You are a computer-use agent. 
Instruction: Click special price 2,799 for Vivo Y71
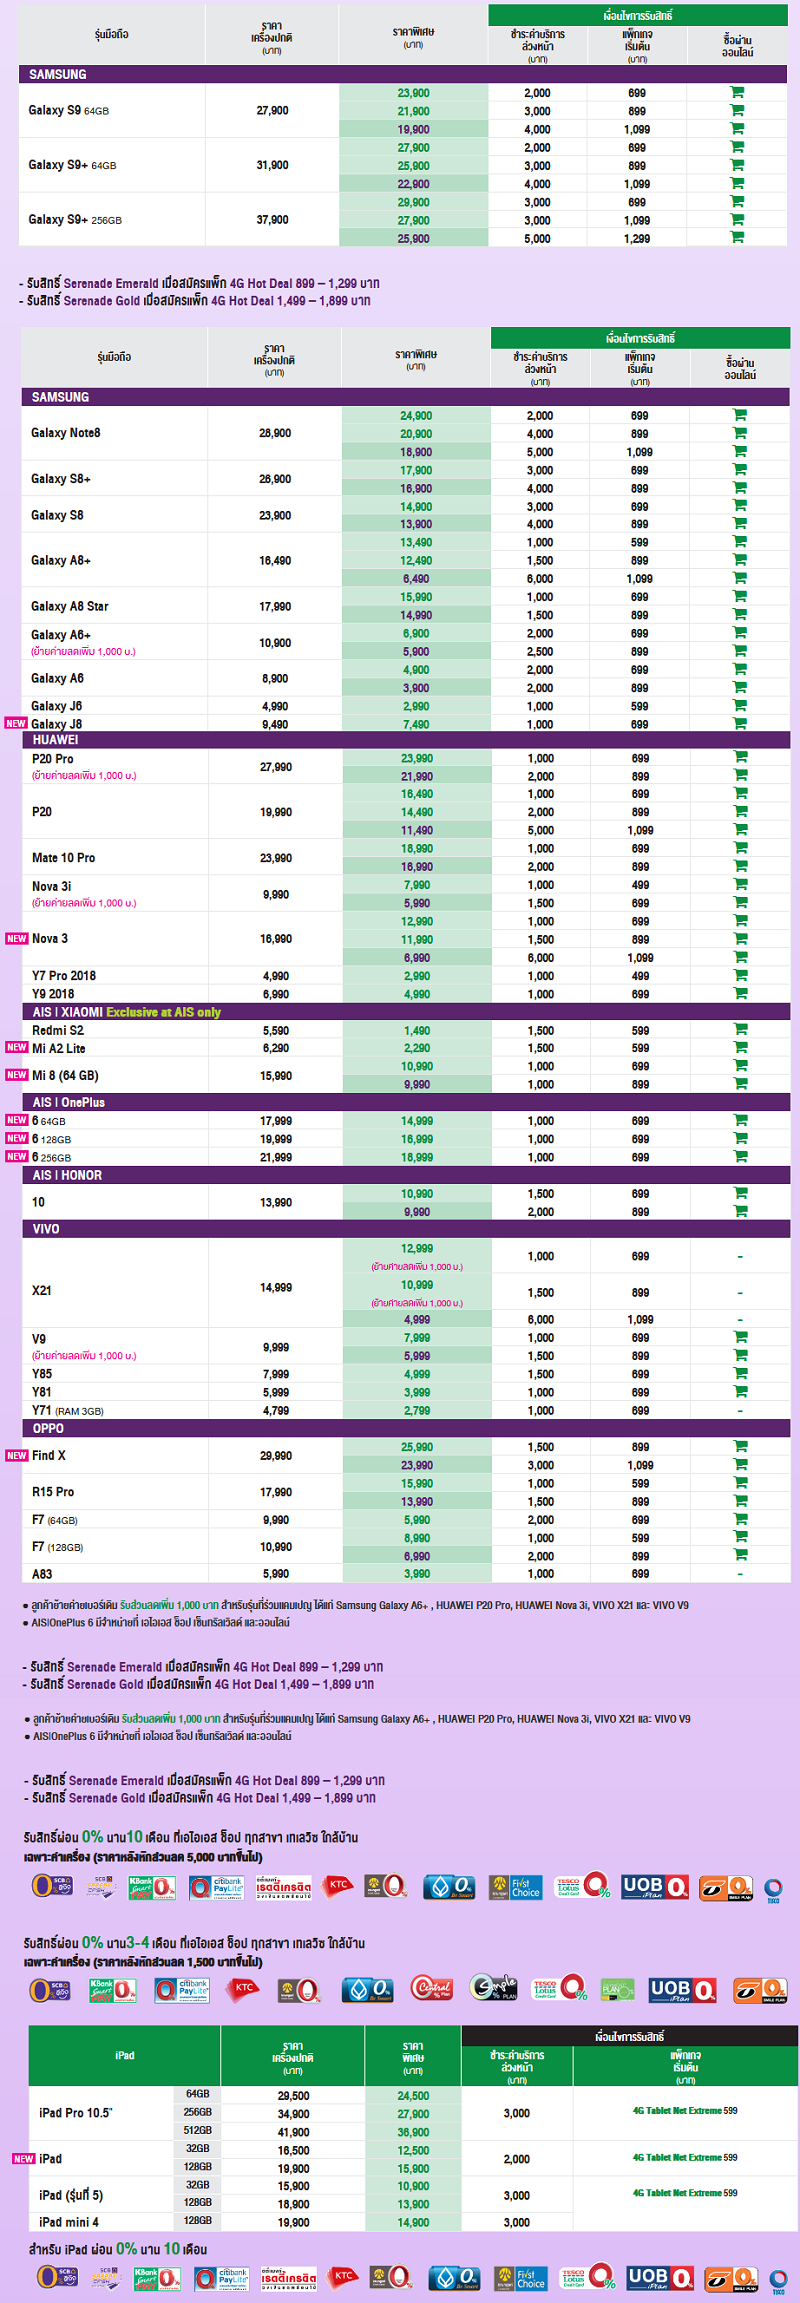tap(417, 1410)
